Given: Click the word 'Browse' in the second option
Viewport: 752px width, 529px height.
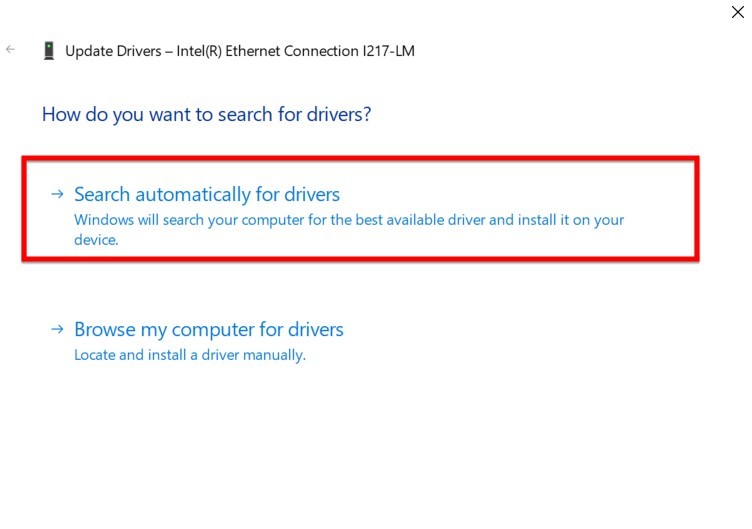Looking at the screenshot, I should [x=104, y=329].
